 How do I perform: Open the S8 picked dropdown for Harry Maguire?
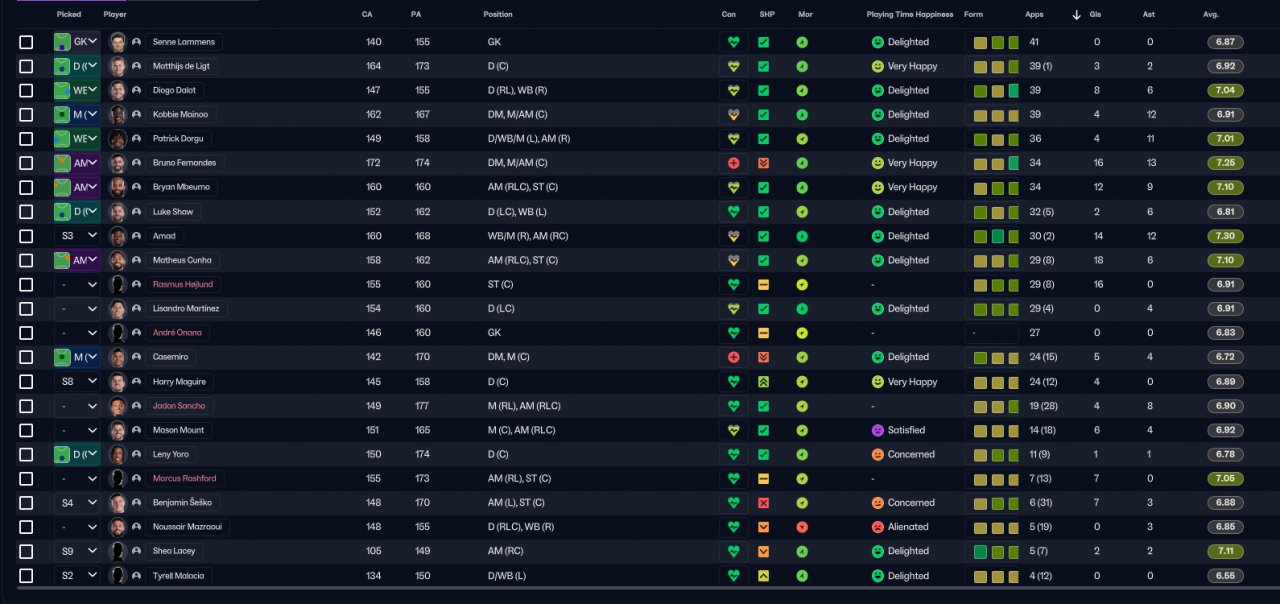(77, 382)
